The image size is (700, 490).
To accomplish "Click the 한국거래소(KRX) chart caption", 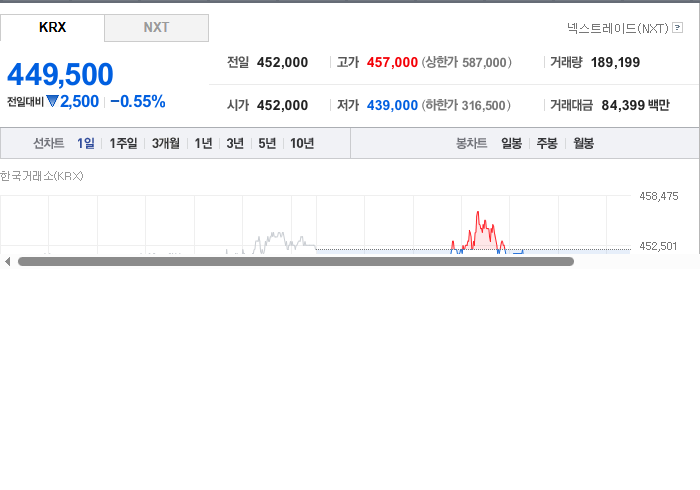I will click(x=42, y=176).
